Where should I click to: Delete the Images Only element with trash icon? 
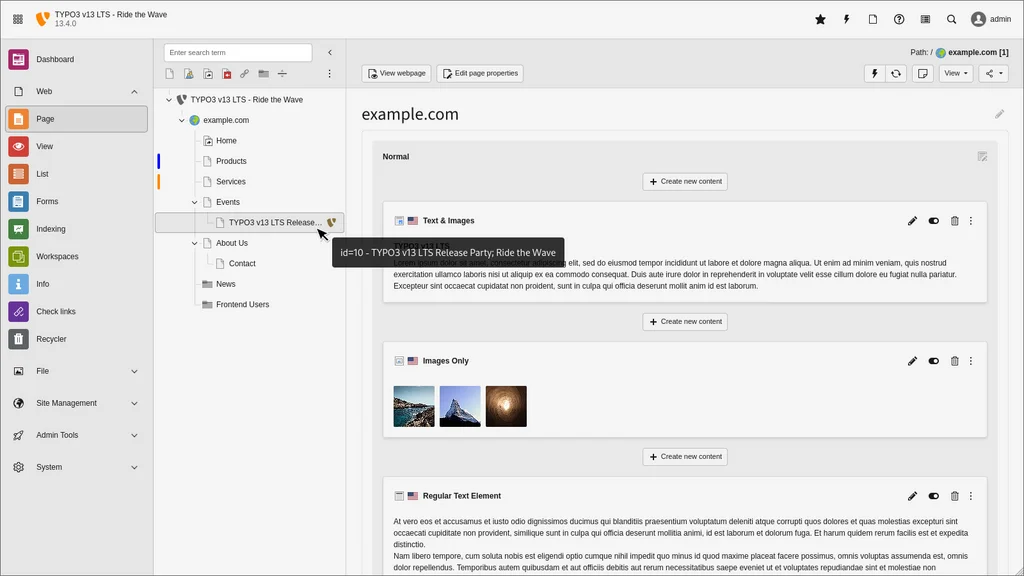pos(954,361)
